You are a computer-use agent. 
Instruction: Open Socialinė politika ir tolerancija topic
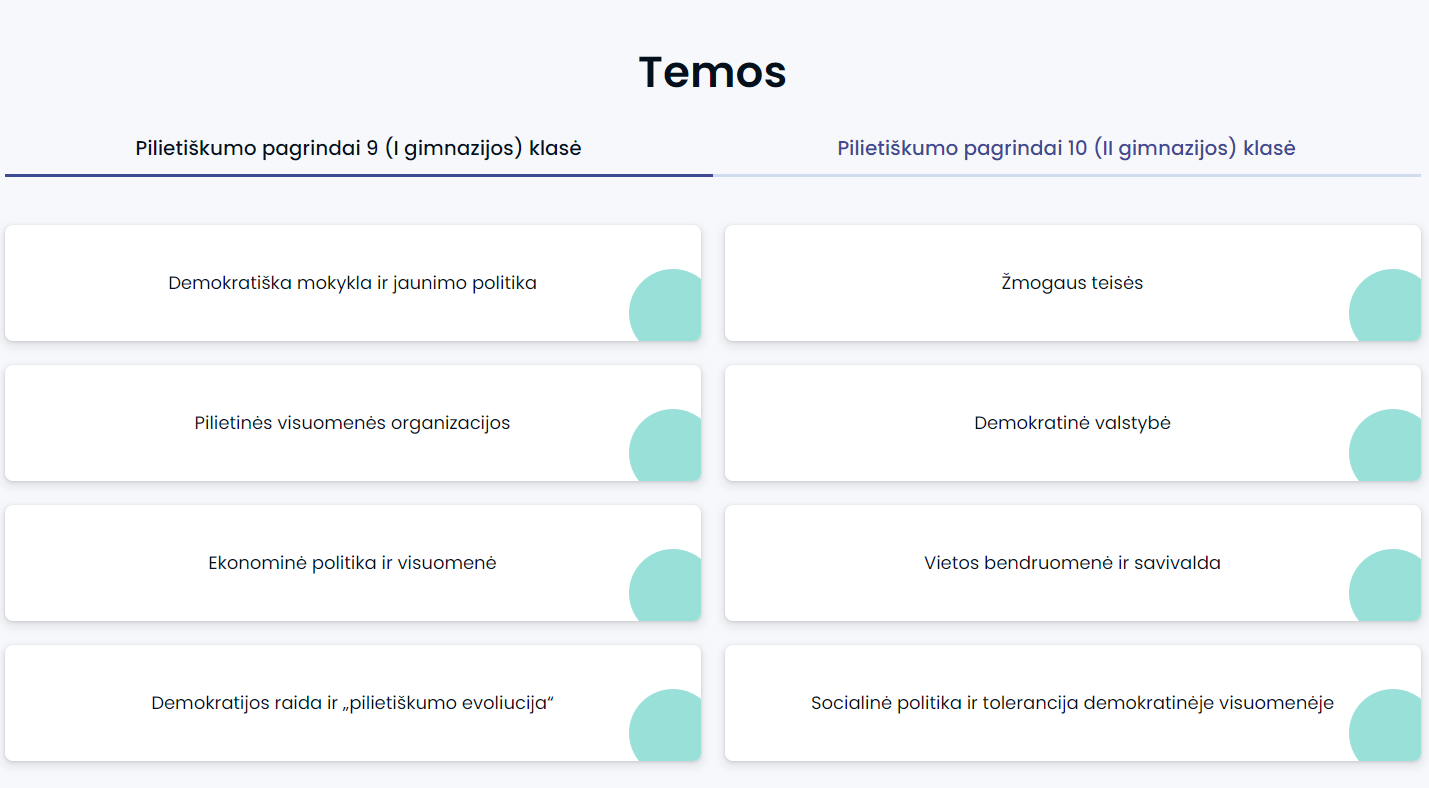click(1073, 703)
